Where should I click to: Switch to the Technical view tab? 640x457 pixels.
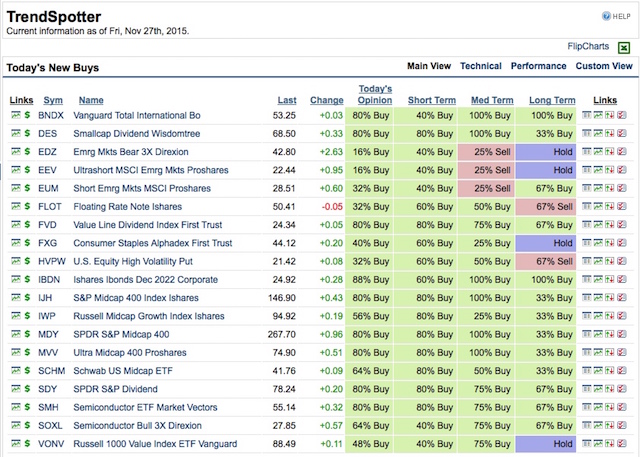[x=481, y=66]
